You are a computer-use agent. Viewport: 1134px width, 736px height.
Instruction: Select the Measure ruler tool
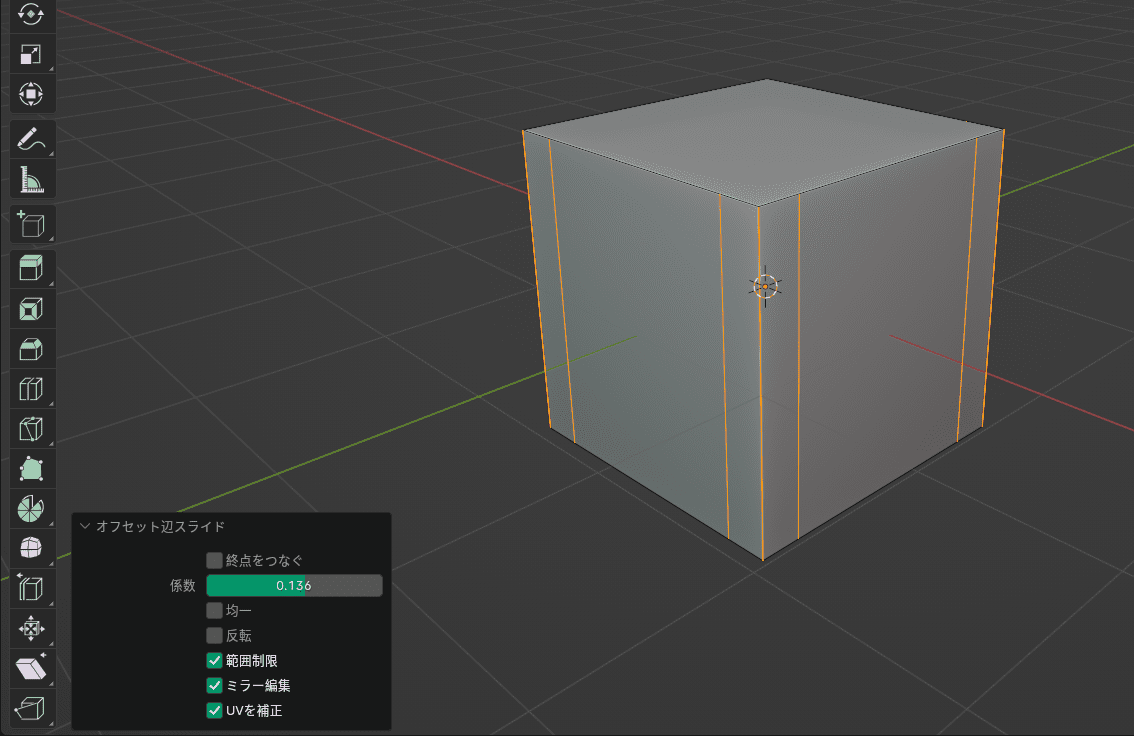[31, 179]
